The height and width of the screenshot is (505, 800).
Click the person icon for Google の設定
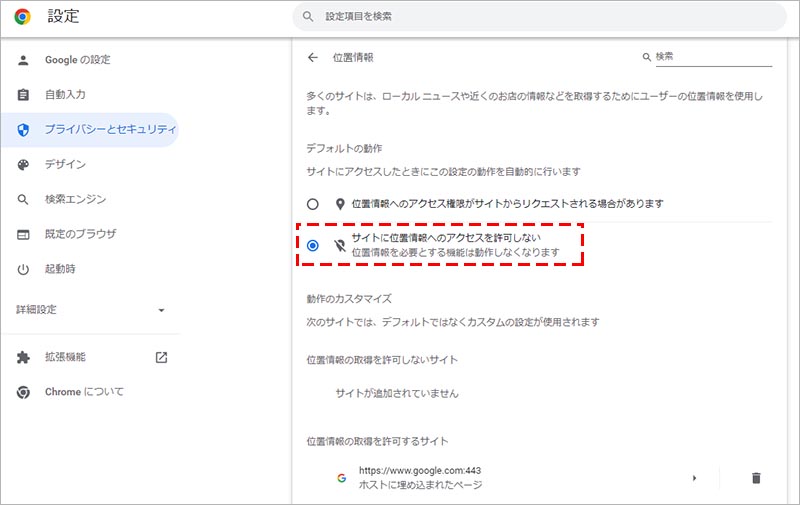point(24,60)
